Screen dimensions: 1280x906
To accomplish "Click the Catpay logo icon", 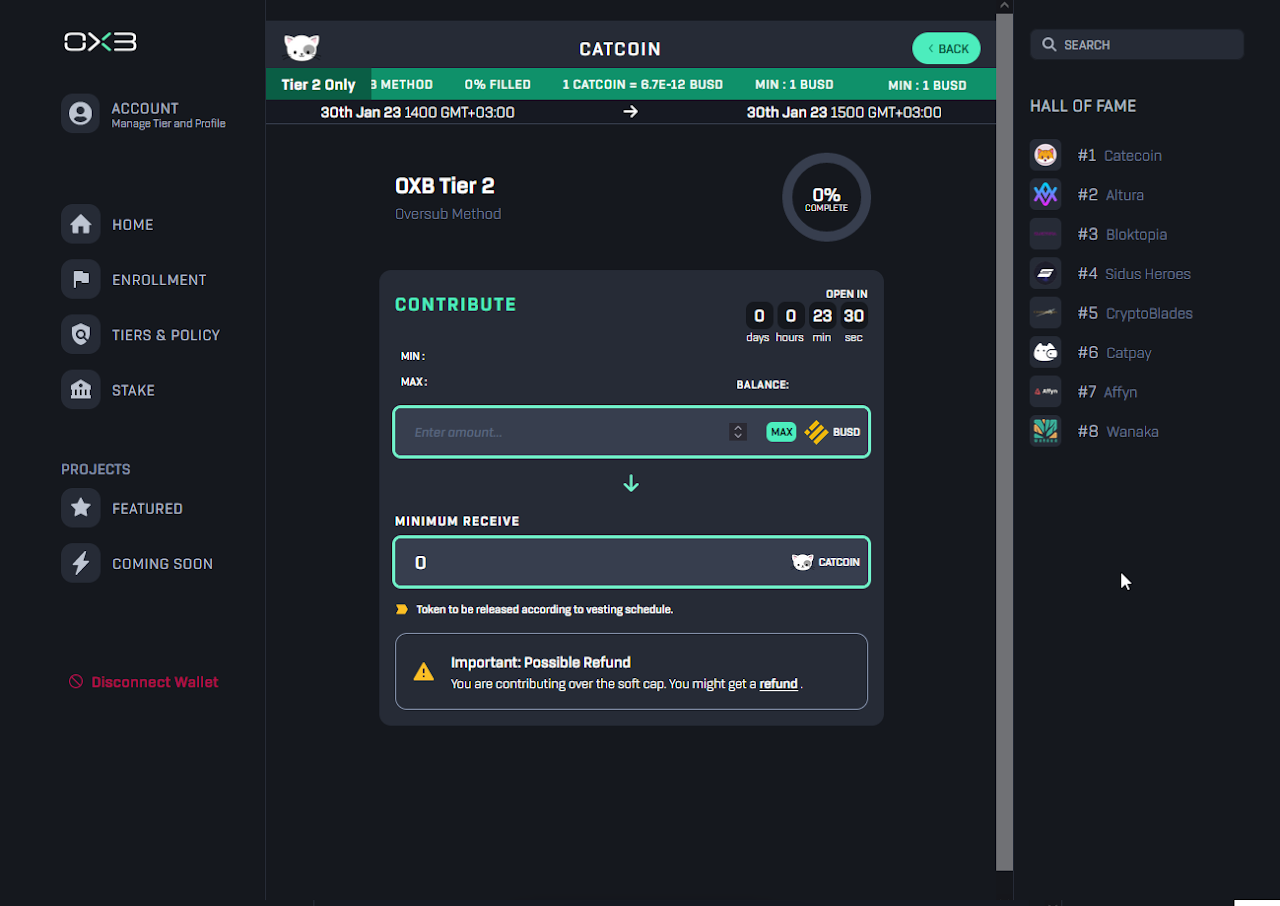I will [1045, 352].
